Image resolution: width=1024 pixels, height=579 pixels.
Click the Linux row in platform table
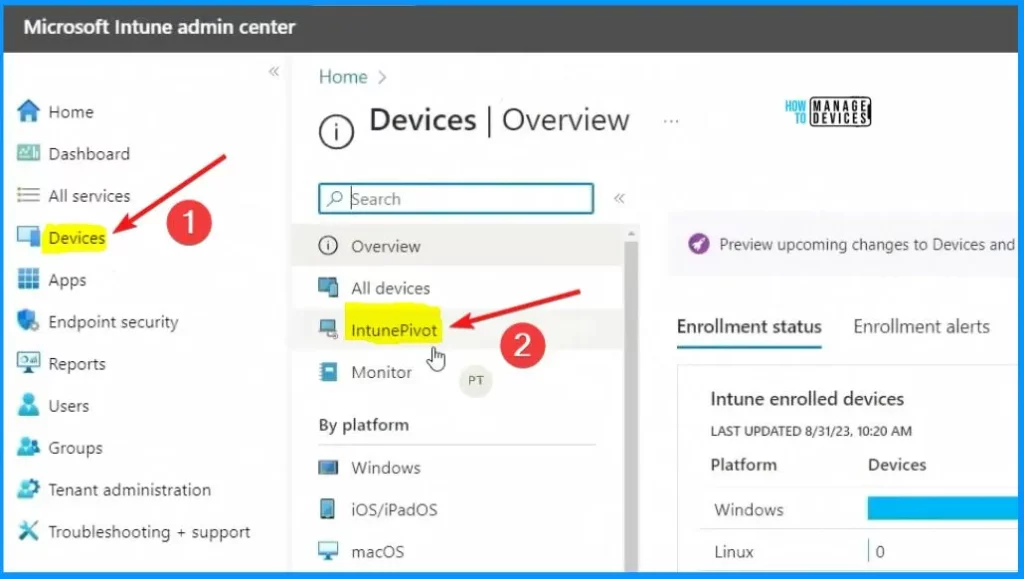tap(859, 552)
